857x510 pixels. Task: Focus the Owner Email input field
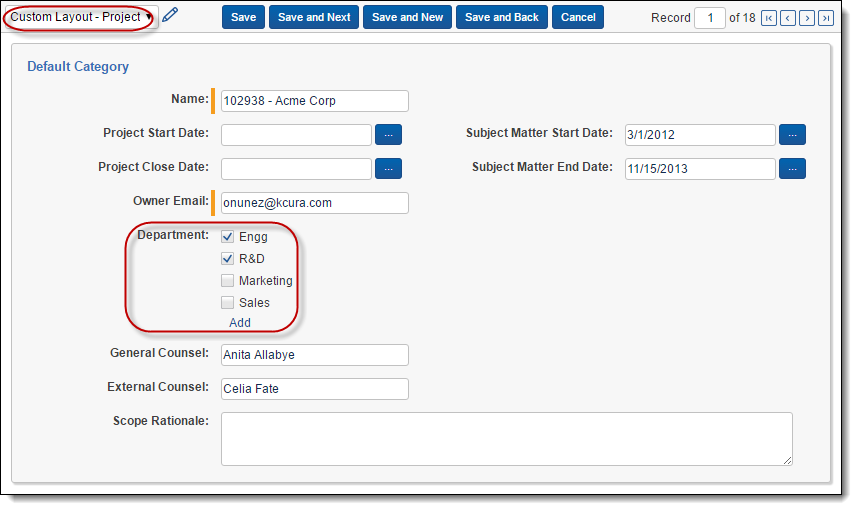(314, 203)
